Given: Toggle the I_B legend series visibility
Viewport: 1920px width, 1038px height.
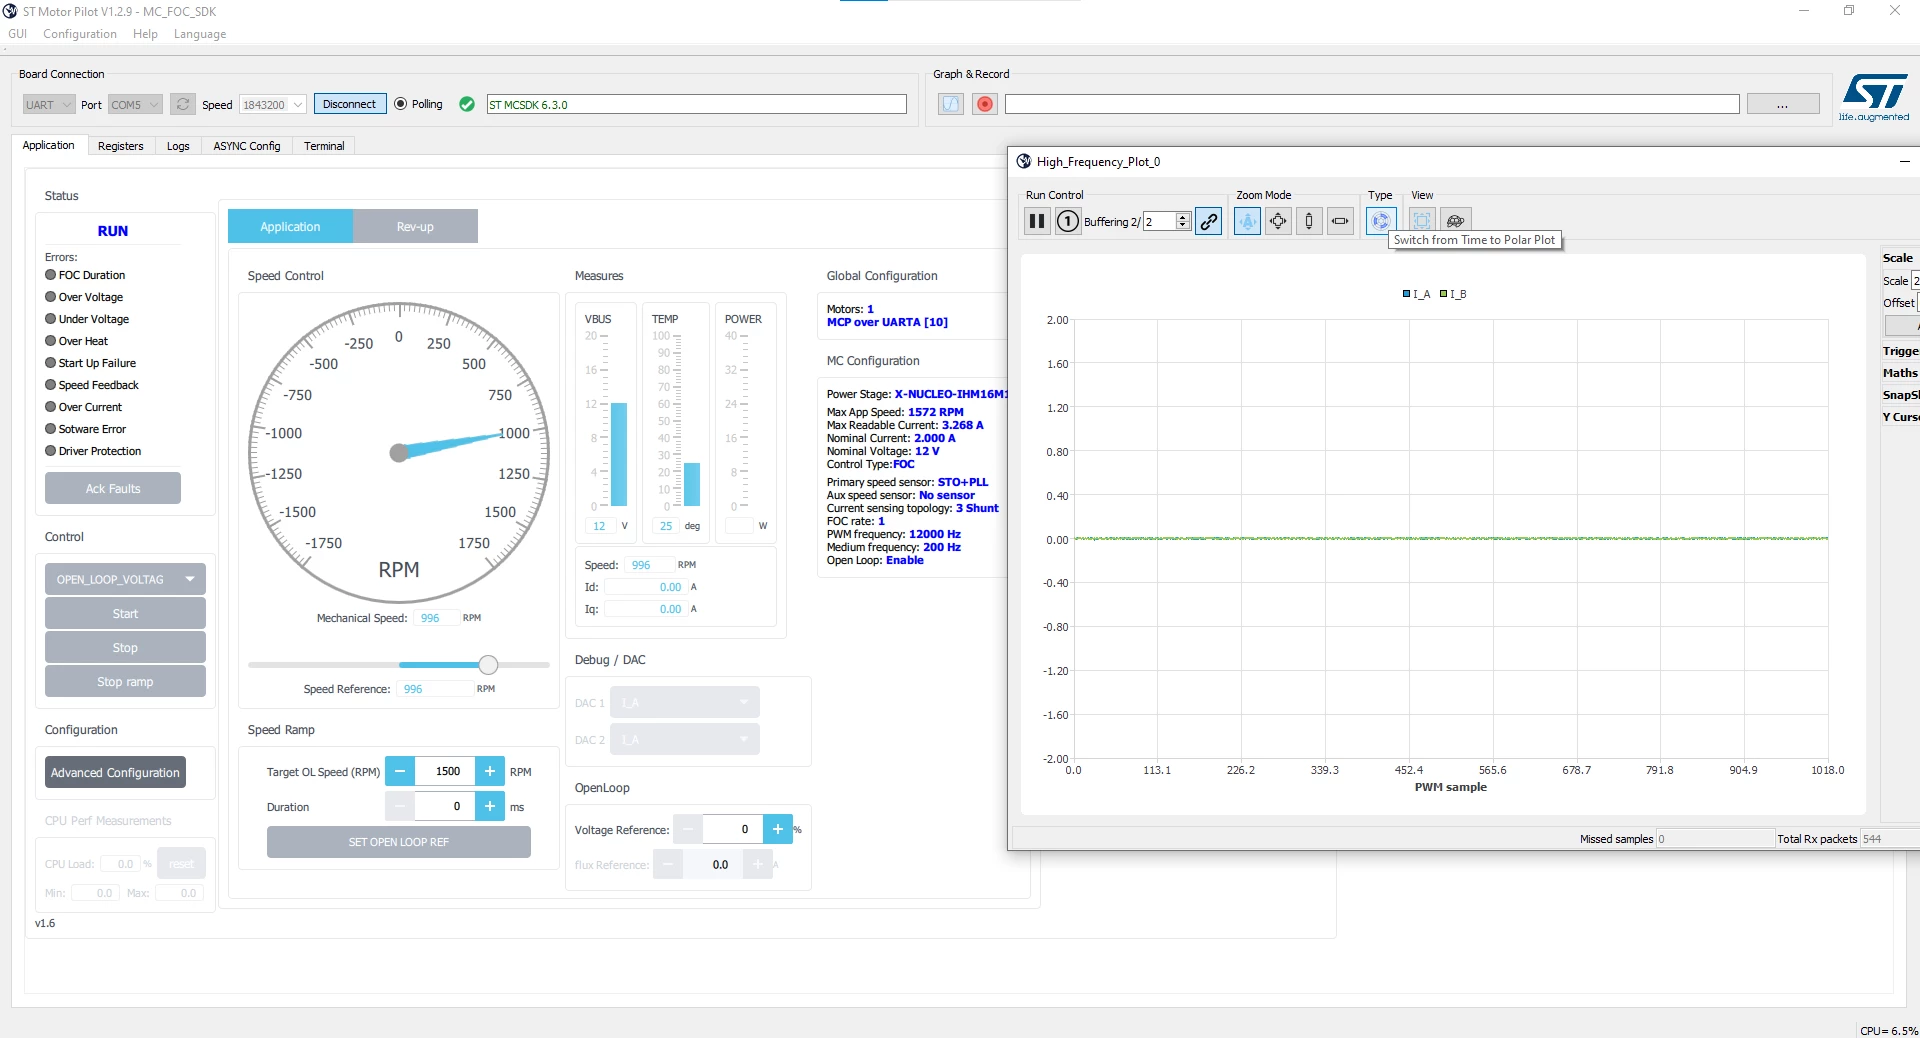Looking at the screenshot, I should [x=1453, y=294].
